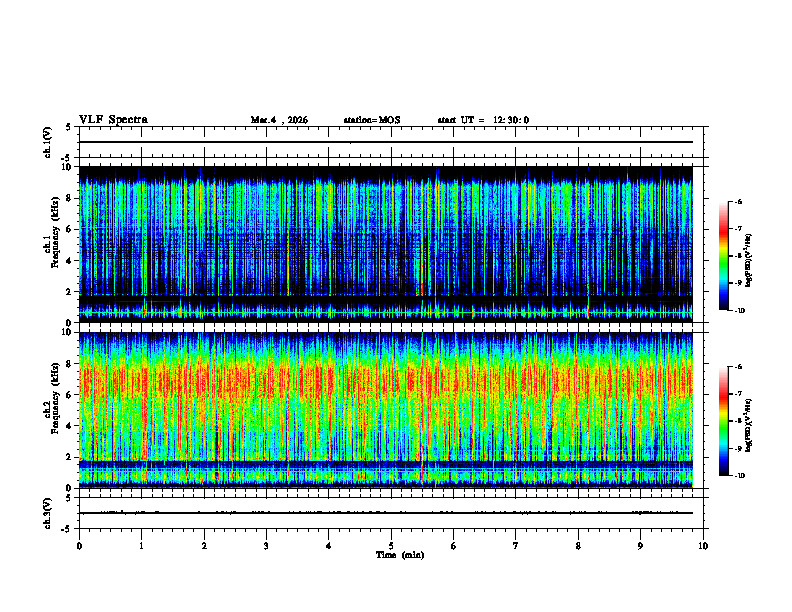The width and height of the screenshot is (792, 612).
Task: Click the ch.3 voltage trace line
Action: click(x=386, y=513)
